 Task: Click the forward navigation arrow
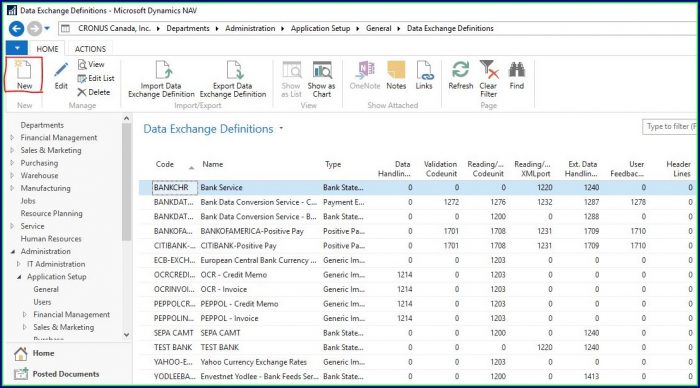34,29
